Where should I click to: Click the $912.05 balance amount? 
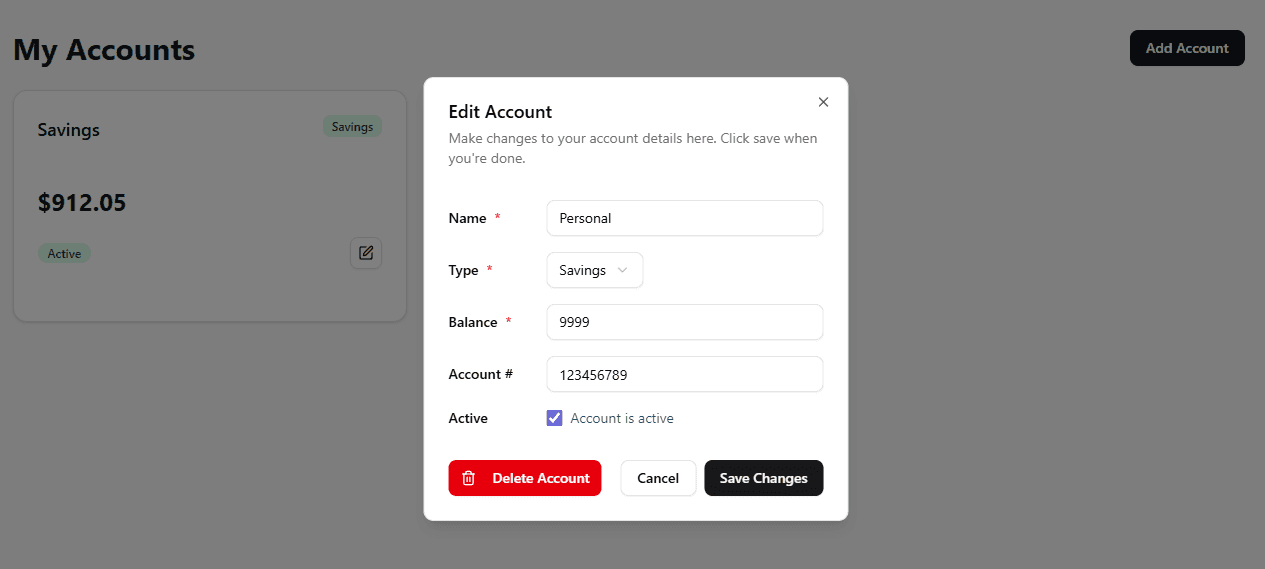[x=82, y=203]
